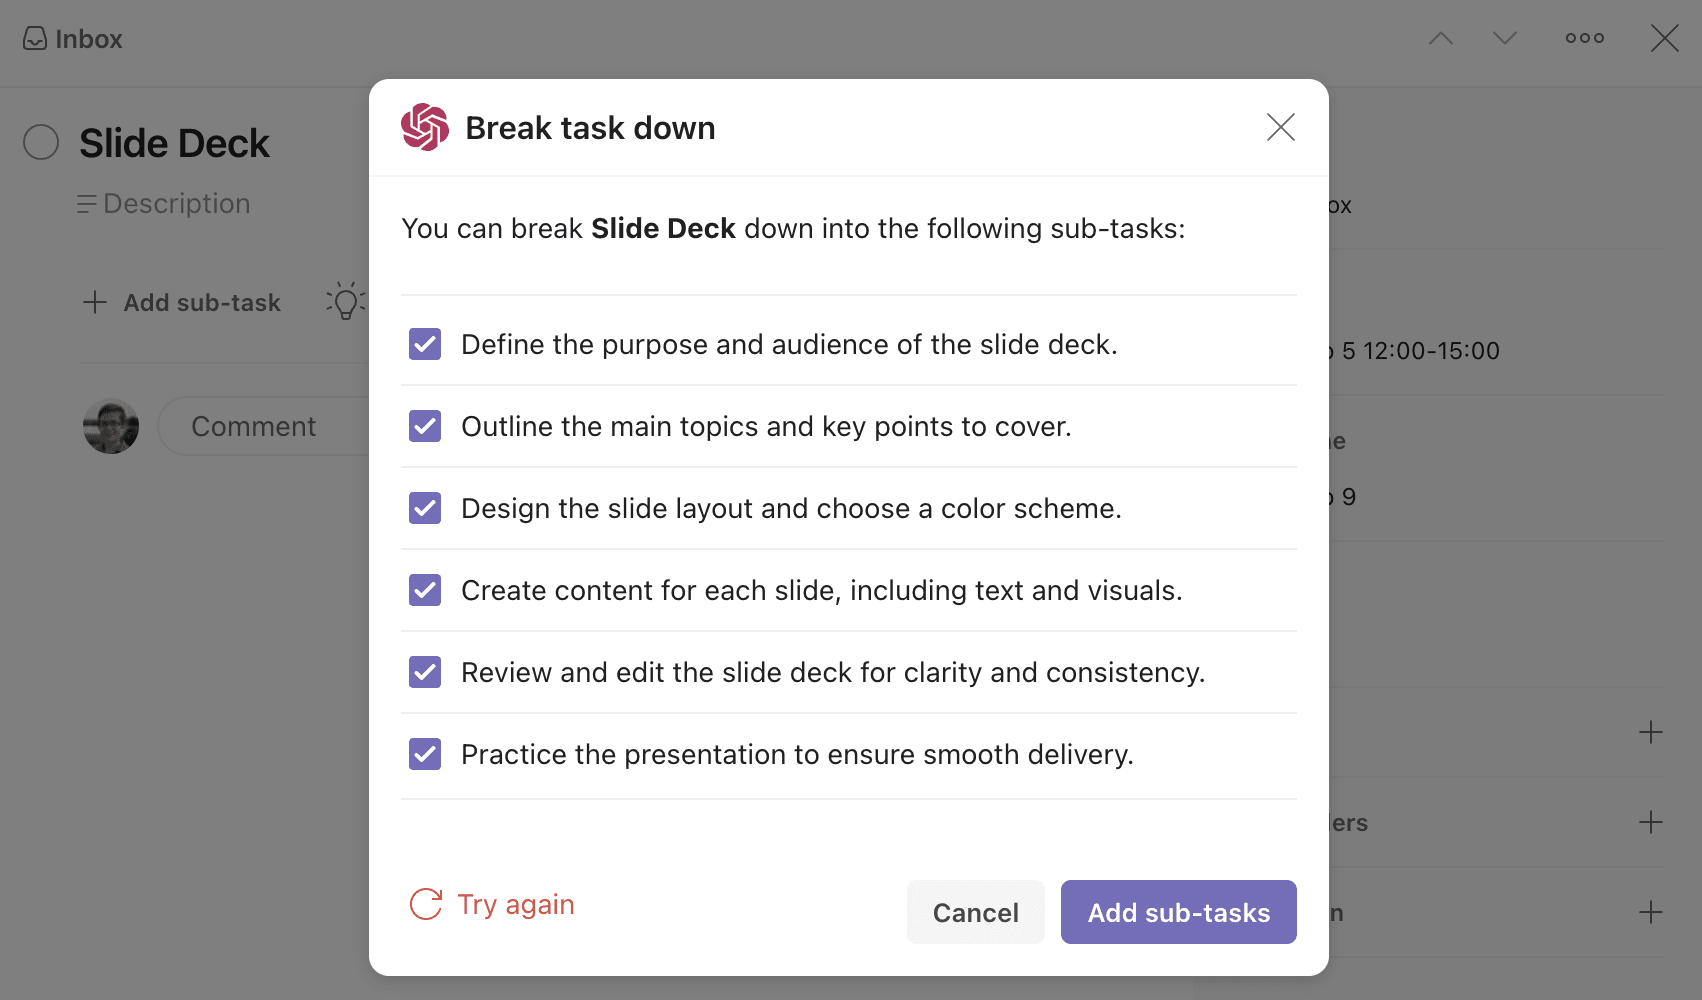Screen dimensions: 1702x1000
Task: Mark Slide Deck task complete circle
Action: (41, 142)
